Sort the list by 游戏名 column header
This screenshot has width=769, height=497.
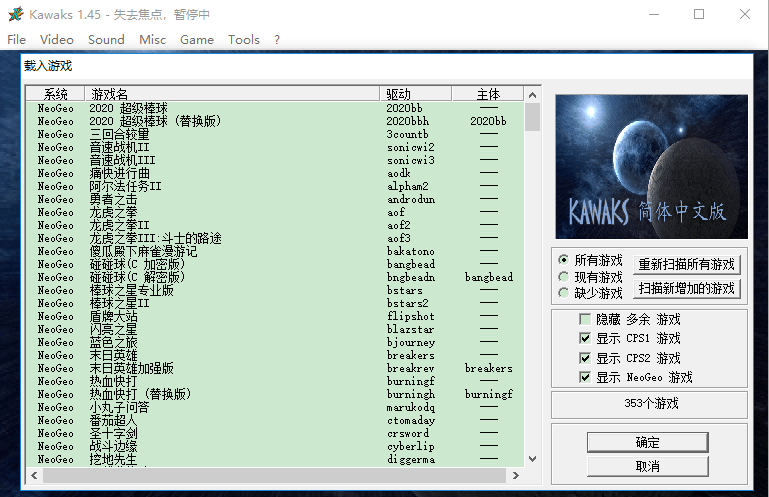[x=232, y=94]
